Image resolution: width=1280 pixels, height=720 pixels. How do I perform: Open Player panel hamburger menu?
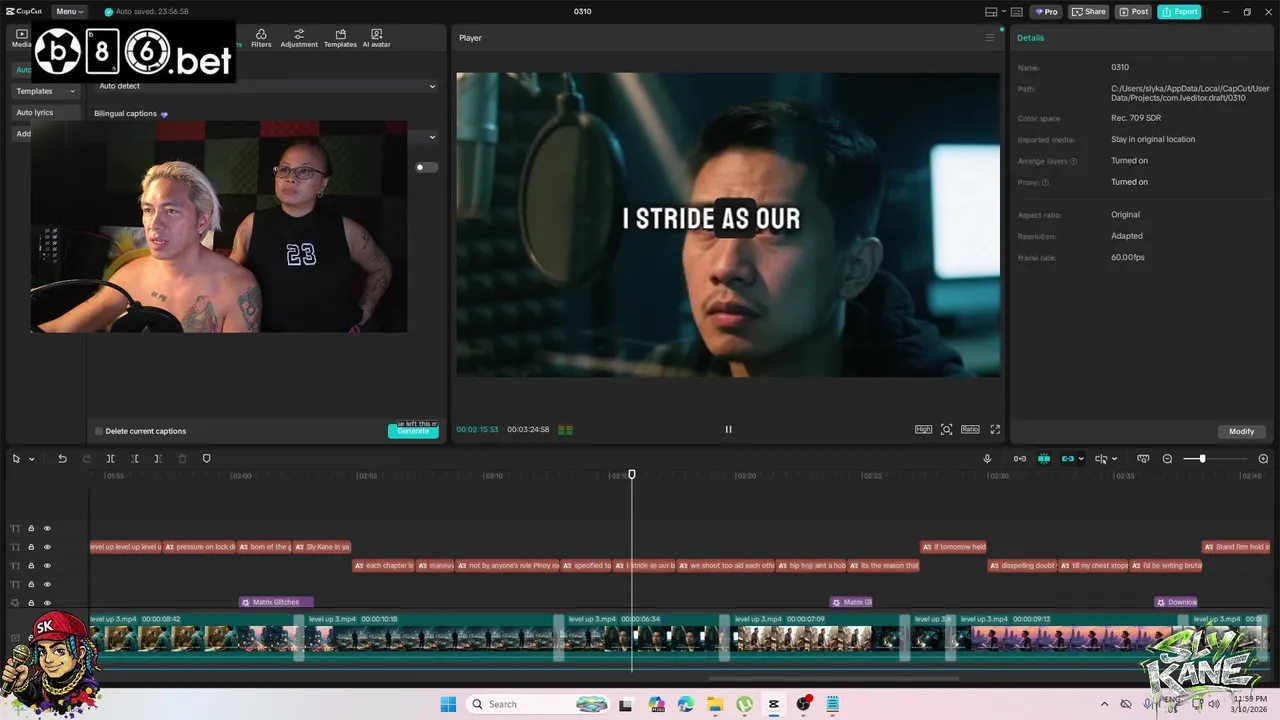[990, 38]
